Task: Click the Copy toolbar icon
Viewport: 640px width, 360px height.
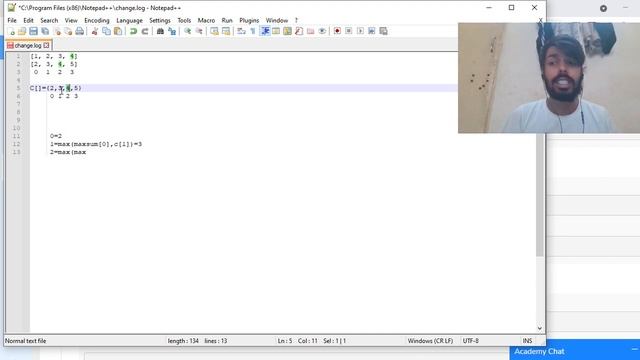Action: coord(106,31)
